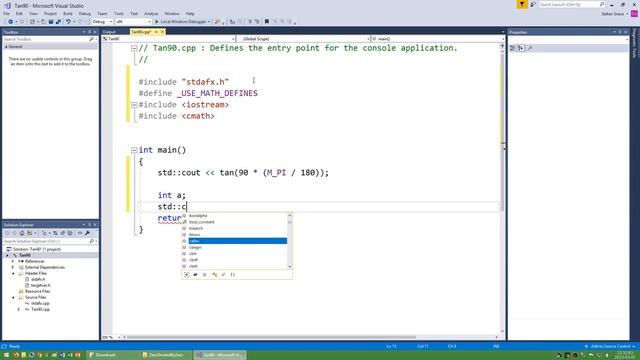
Task: Open the Downloads taskbar window button
Action: (113, 355)
